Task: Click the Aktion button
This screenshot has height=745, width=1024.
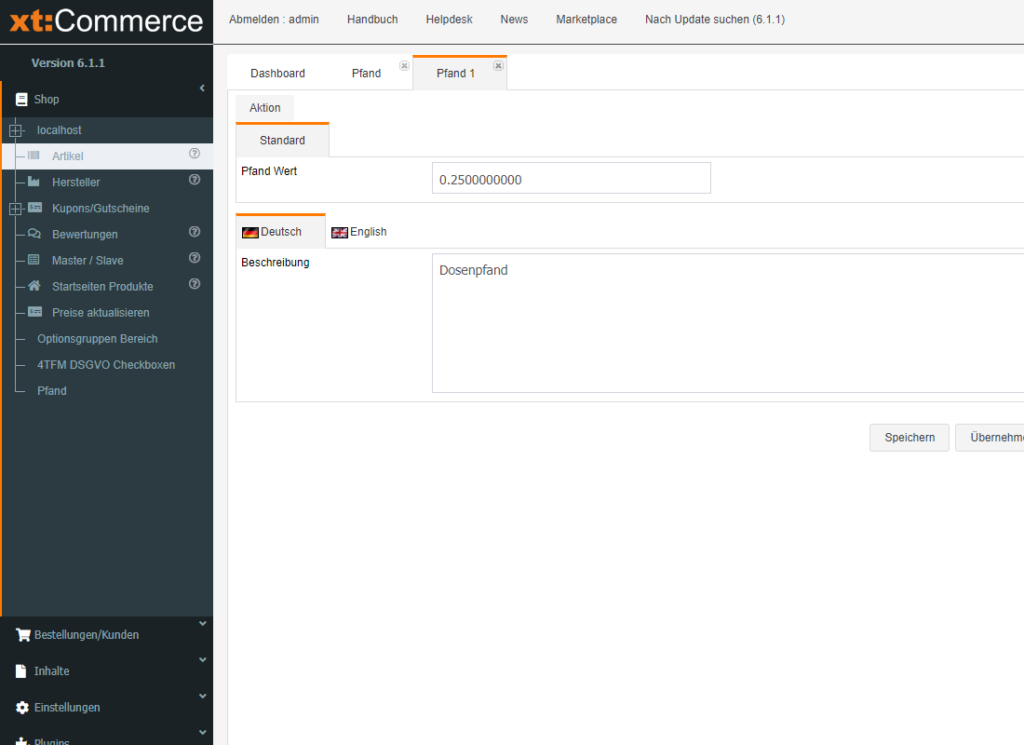Action: (265, 107)
